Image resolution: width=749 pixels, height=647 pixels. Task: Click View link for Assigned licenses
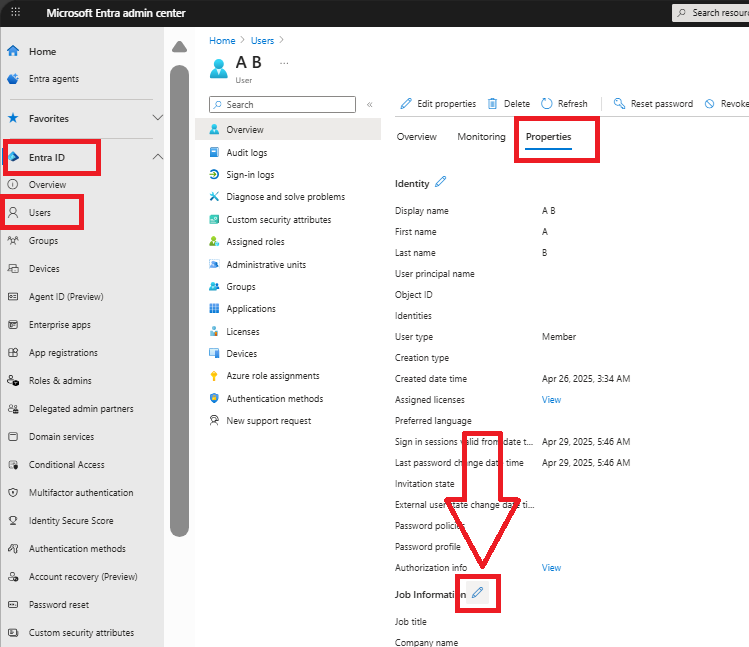pyautogui.click(x=551, y=400)
